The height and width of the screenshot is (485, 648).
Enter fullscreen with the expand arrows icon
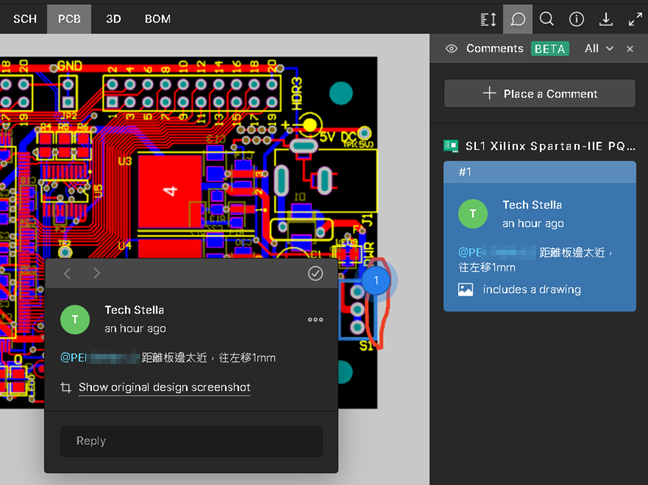click(x=635, y=19)
